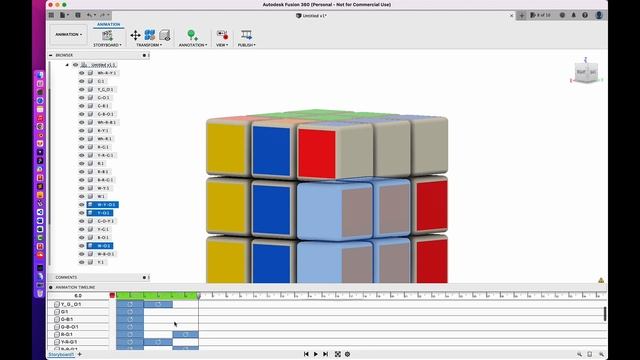
Task: Select the second action block in Y_G_O:1 row
Action: click(x=158, y=304)
